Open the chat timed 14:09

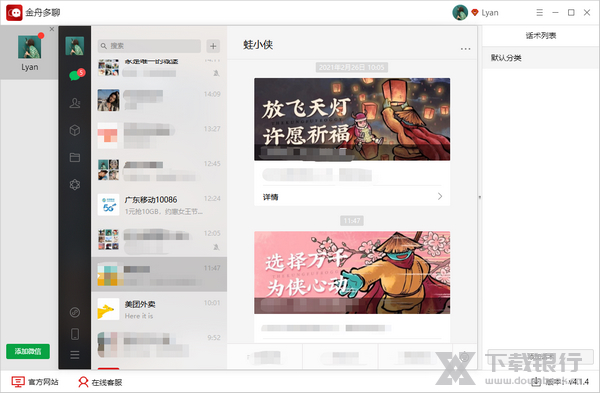(159, 100)
